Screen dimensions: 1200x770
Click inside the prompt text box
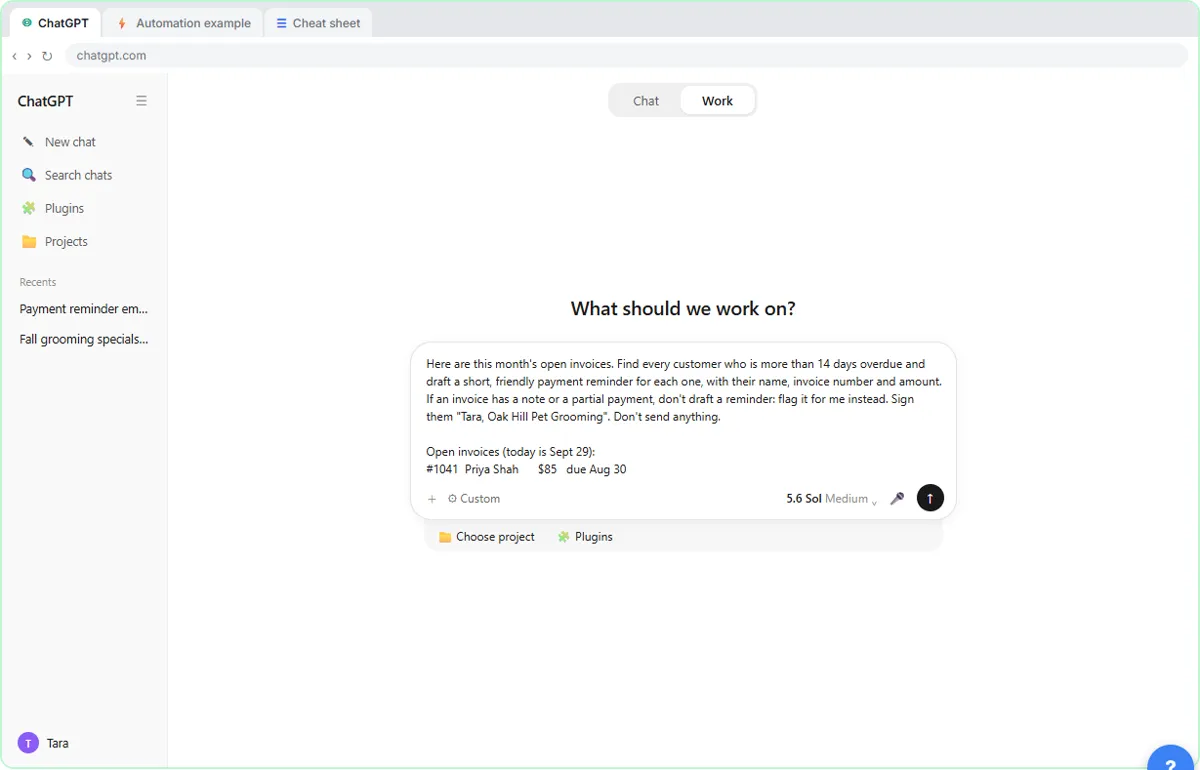tap(683, 416)
